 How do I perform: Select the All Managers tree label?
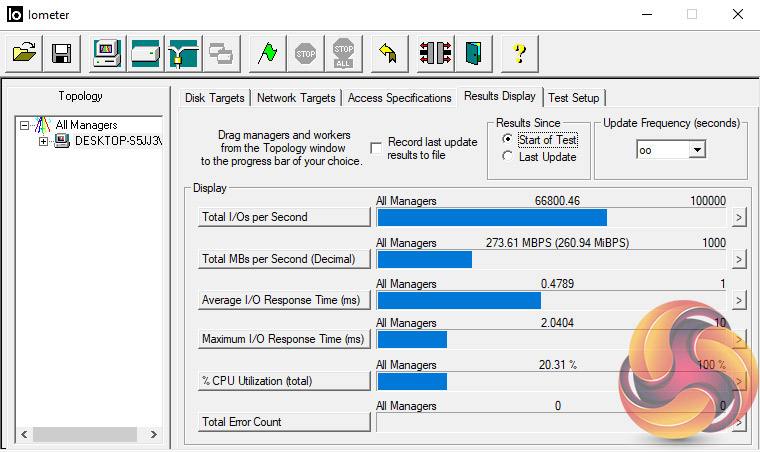click(x=86, y=125)
